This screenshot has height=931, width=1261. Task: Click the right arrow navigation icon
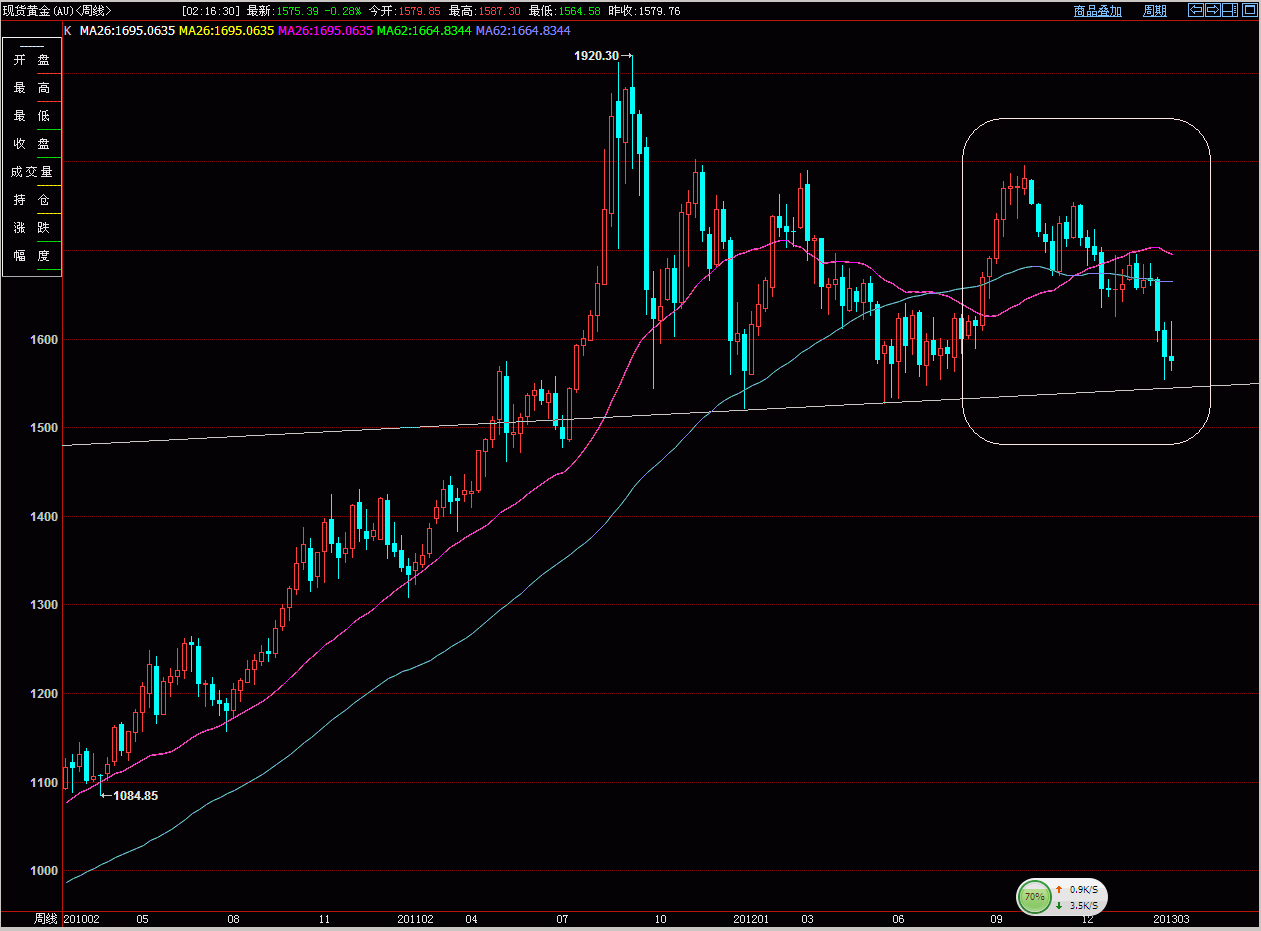1212,11
